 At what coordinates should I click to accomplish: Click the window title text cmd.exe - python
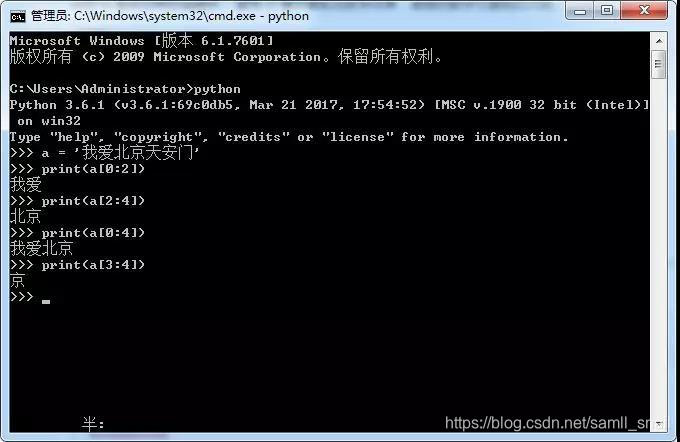click(191, 16)
